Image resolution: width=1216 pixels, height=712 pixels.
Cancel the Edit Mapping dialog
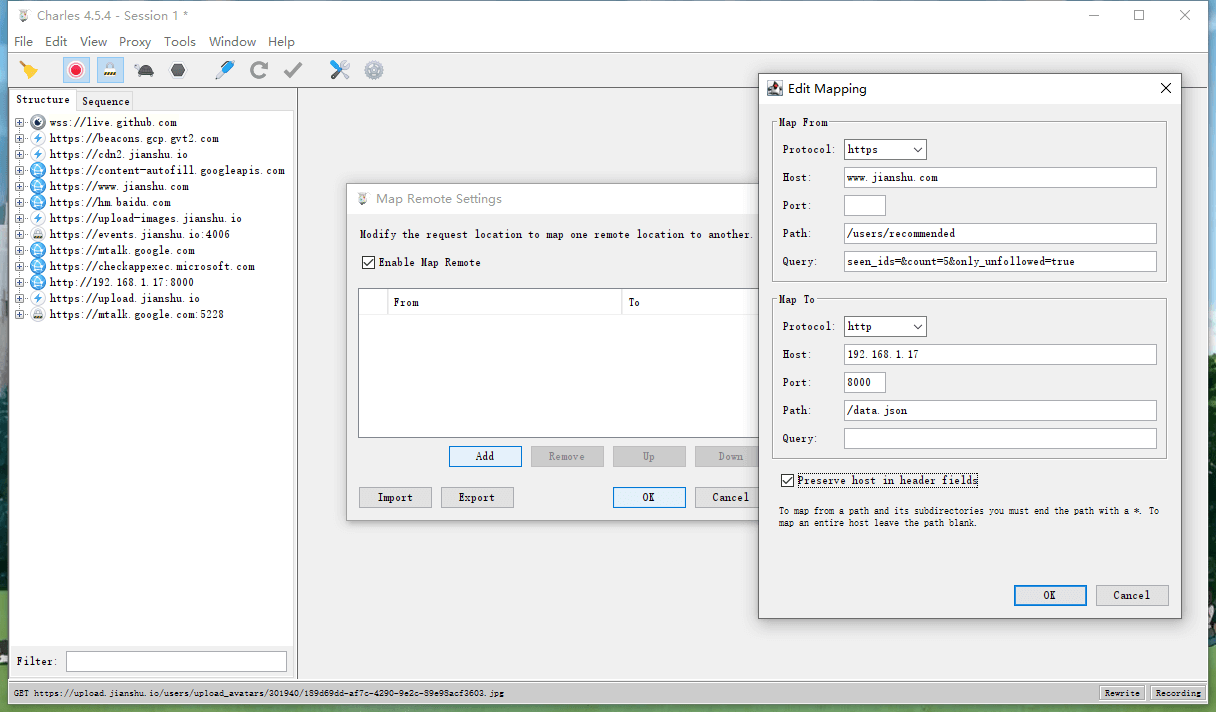(x=1132, y=595)
